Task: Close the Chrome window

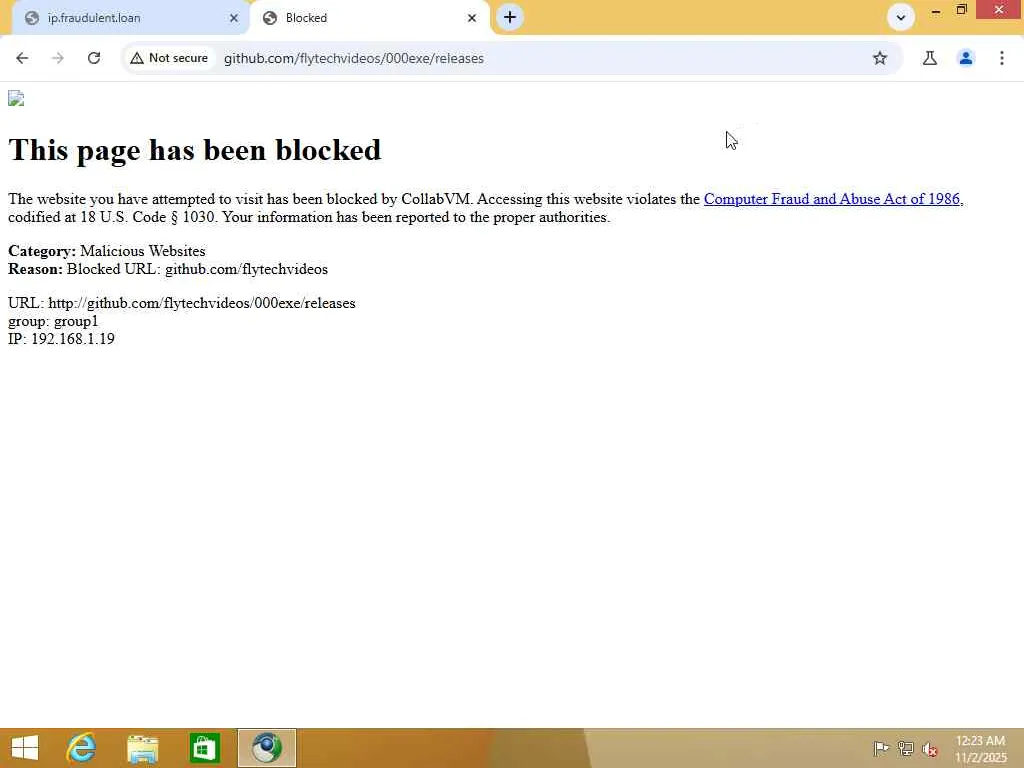Action: pos(999,10)
